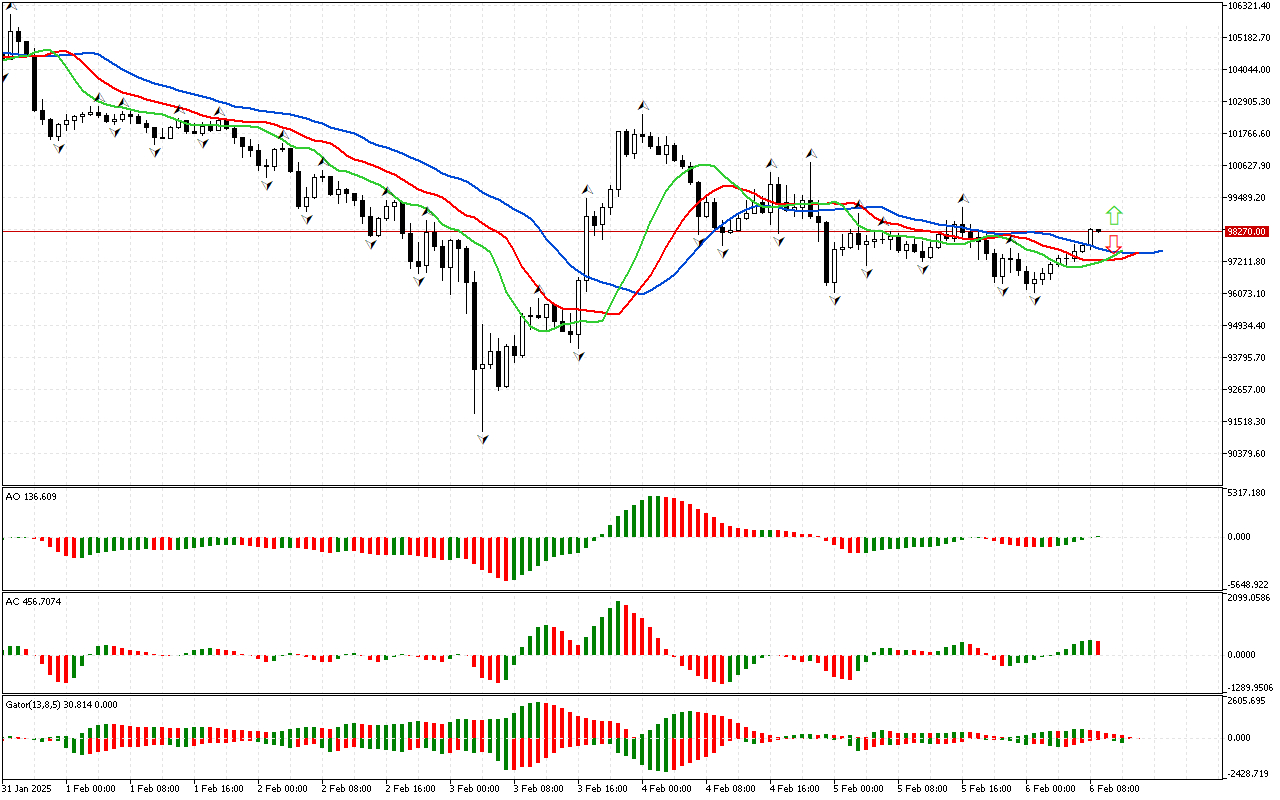Image resolution: width=1280 pixels, height=800 pixels.
Task: Select the 1 Feb 00:00 time label
Action: tap(91, 789)
